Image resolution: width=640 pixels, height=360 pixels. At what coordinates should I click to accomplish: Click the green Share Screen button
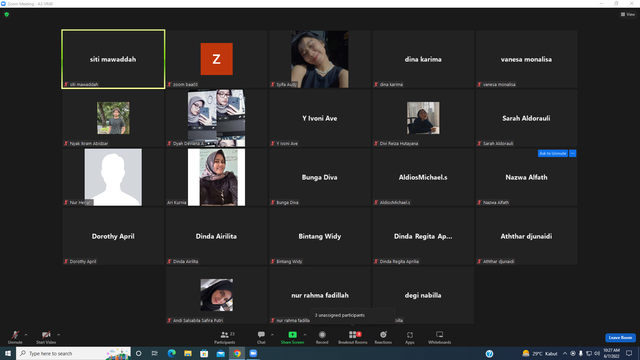292,337
